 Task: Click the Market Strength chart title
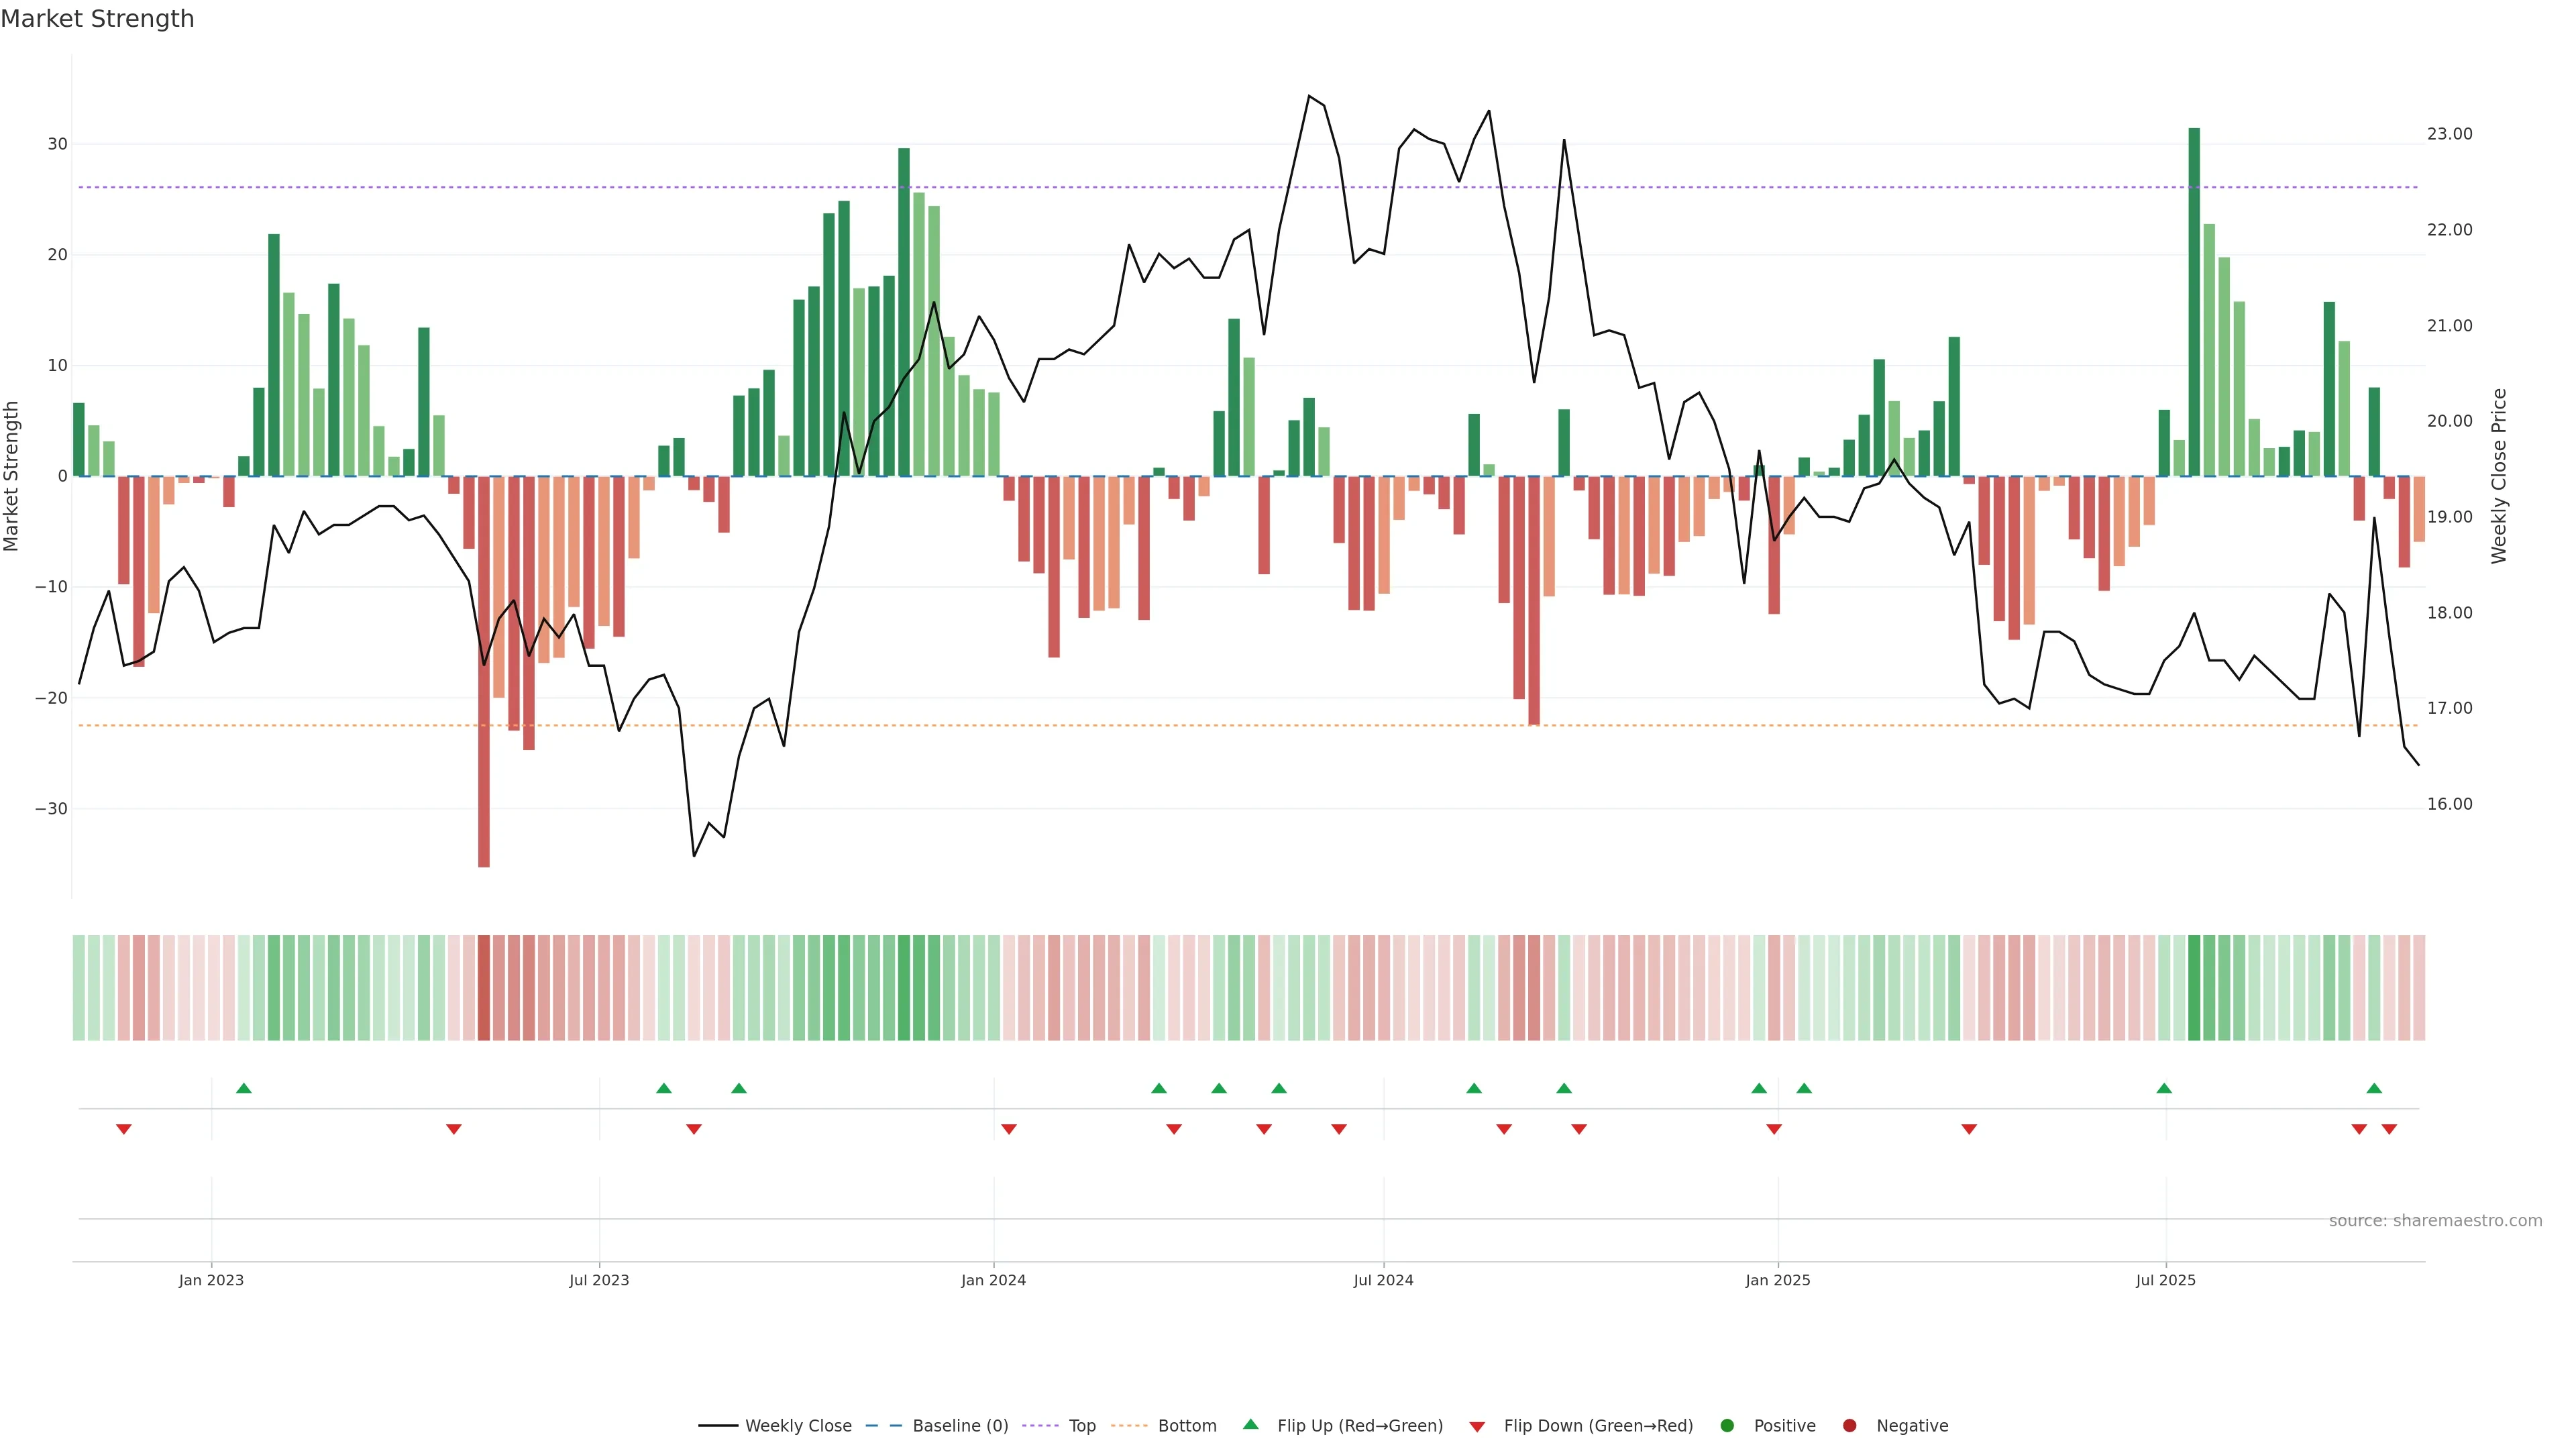point(97,19)
